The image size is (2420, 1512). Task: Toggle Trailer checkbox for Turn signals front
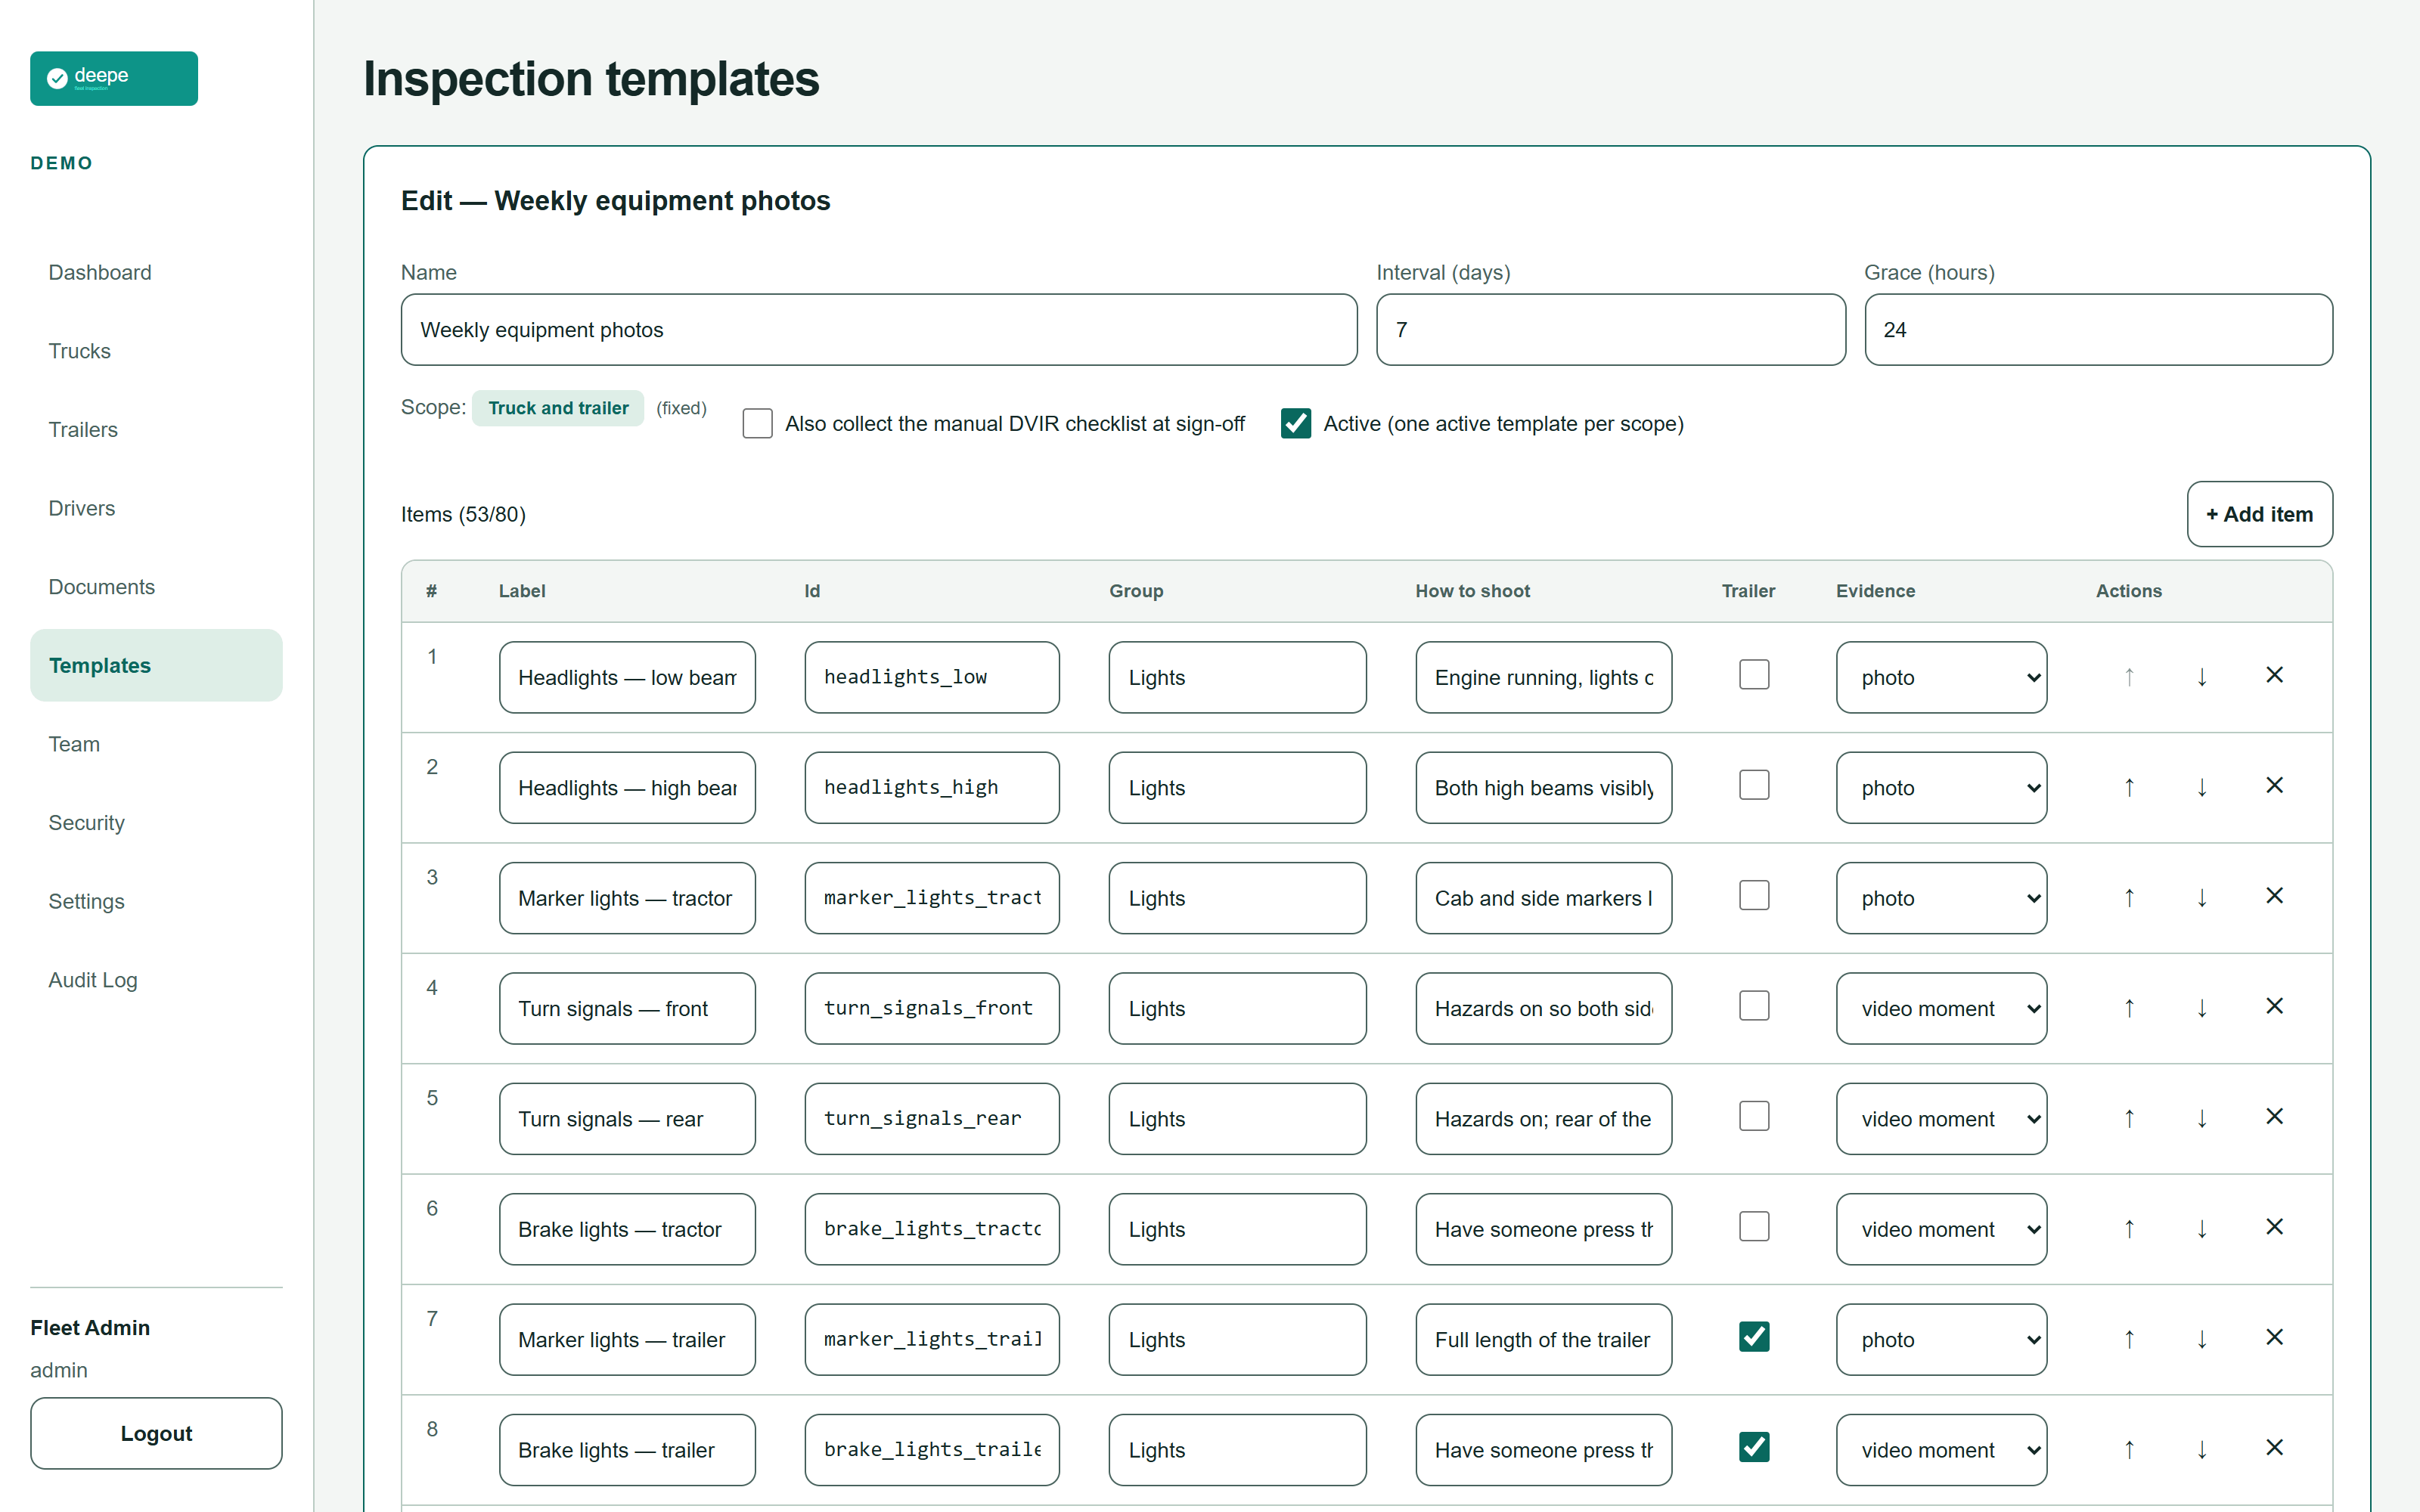click(1754, 1006)
